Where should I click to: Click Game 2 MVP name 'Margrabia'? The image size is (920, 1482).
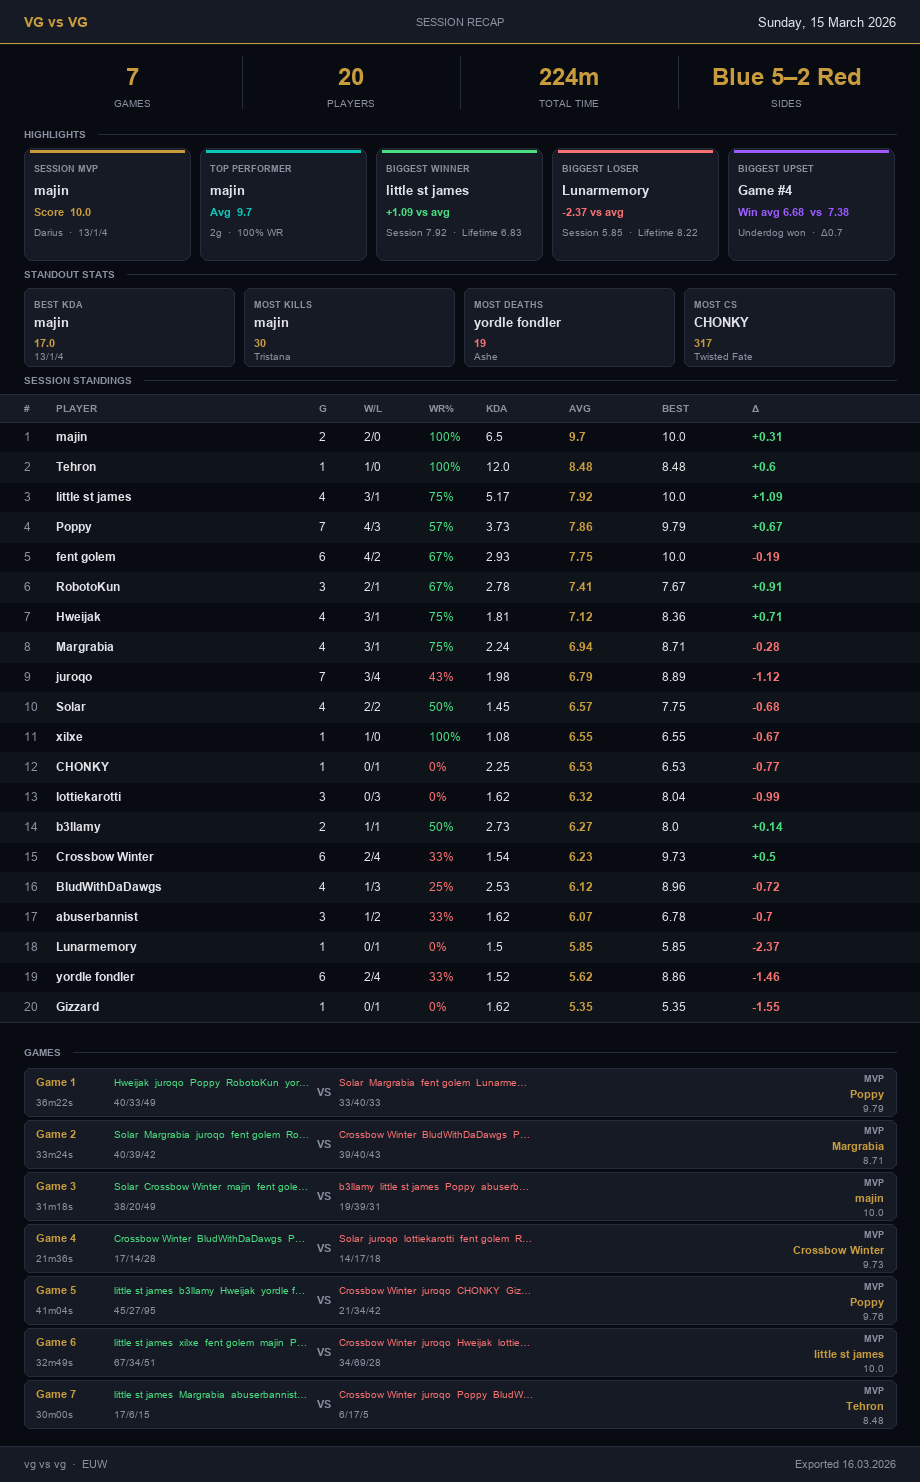coord(858,1146)
